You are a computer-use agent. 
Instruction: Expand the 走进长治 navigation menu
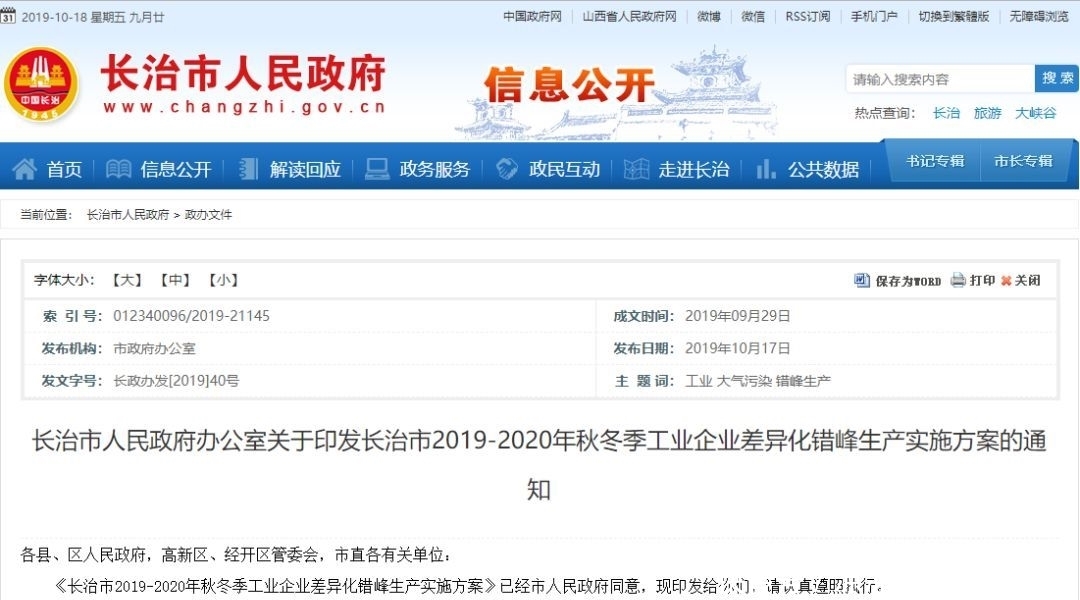click(693, 169)
